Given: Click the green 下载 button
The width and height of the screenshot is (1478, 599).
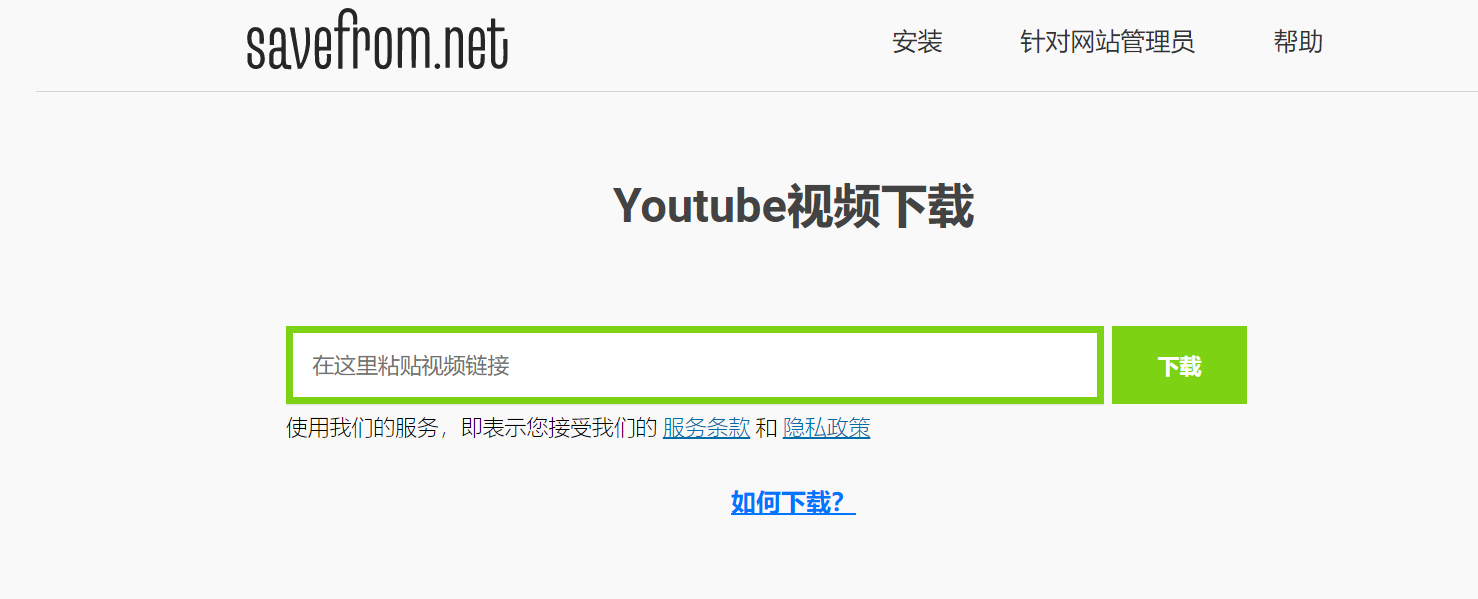Looking at the screenshot, I should pos(1179,365).
